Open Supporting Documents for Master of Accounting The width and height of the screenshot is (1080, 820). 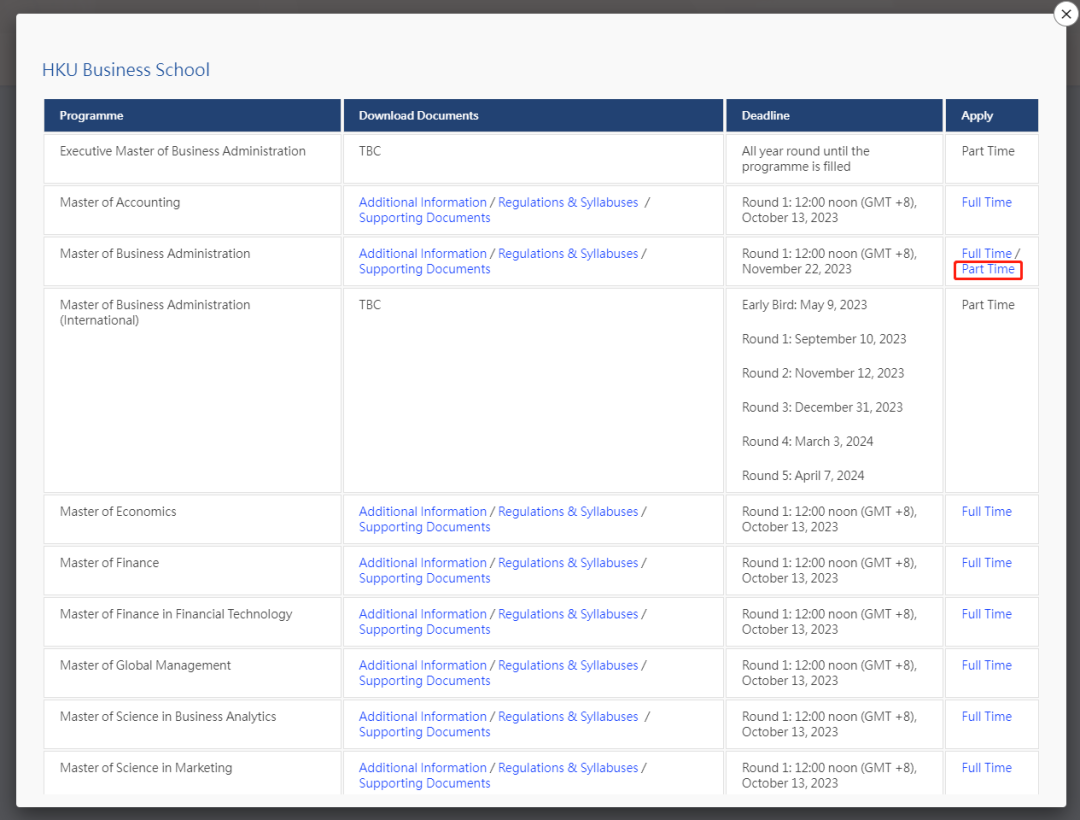[x=424, y=218]
